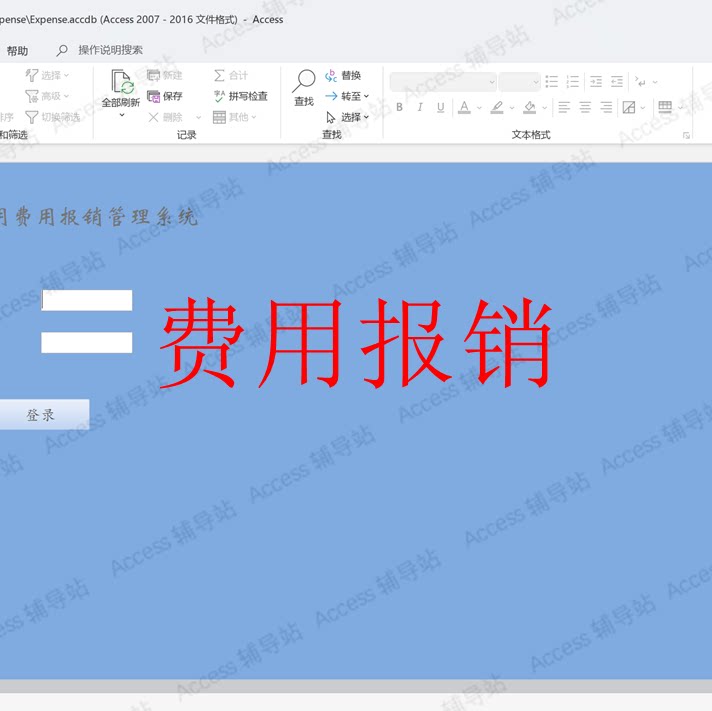Image resolution: width=712 pixels, height=711 pixels.
Task: Expand the 删除 dropdown arrow
Action: coord(198,118)
